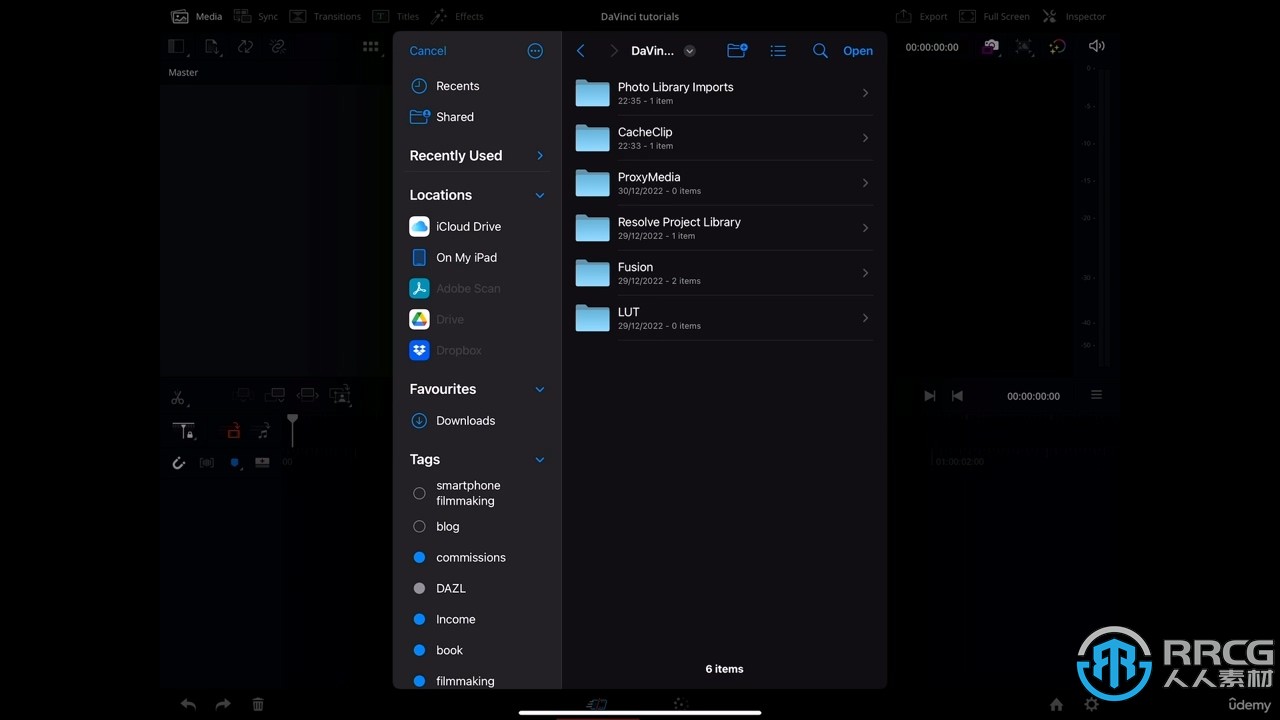Open the Titles tab
Screen dimensions: 1280x720
coord(396,17)
